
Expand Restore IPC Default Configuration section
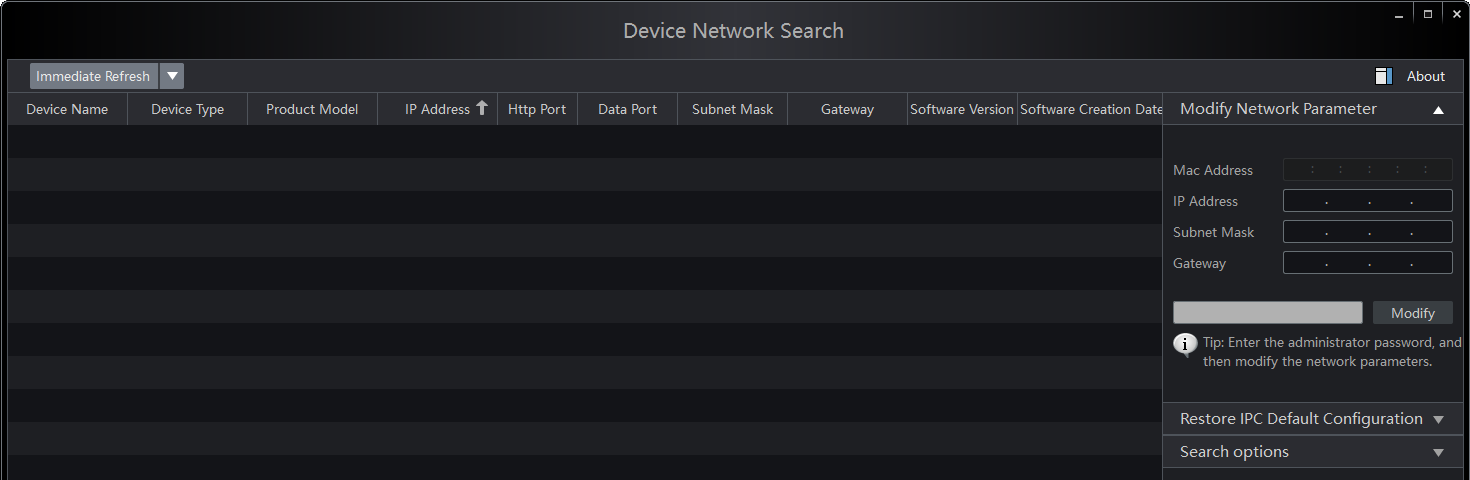tap(1438, 419)
